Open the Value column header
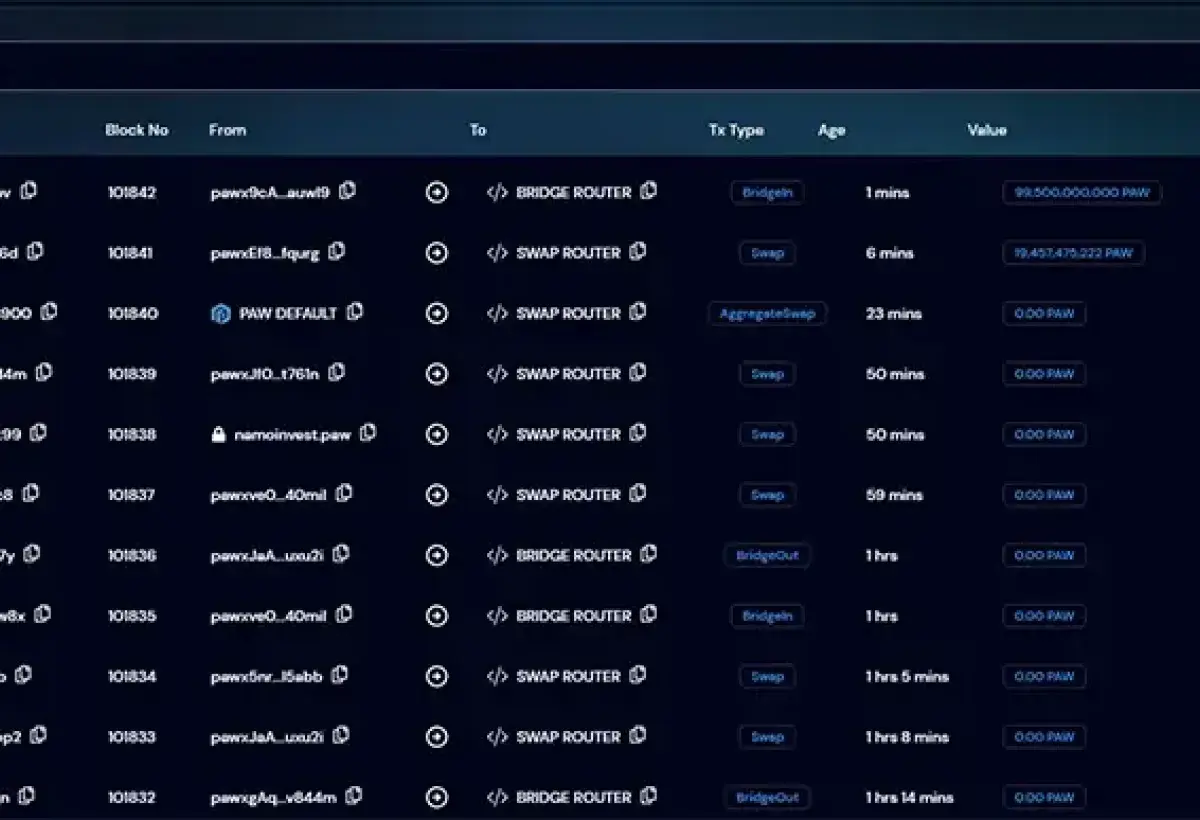Image resolution: width=1200 pixels, height=820 pixels. (987, 130)
